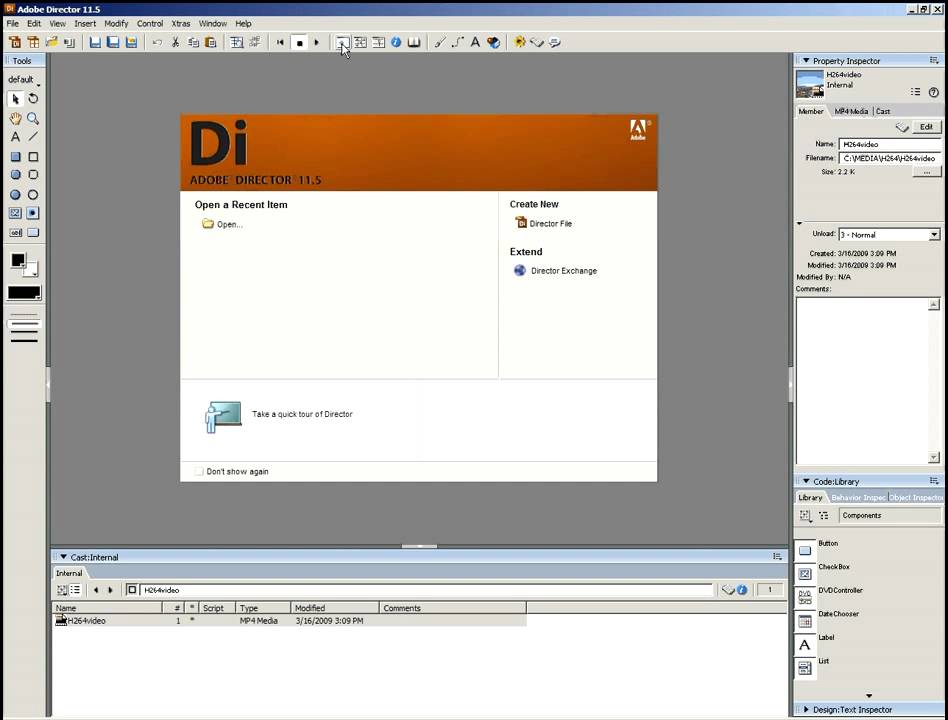Select the Filled Ellipse tool
948x720 pixels.
[15, 195]
